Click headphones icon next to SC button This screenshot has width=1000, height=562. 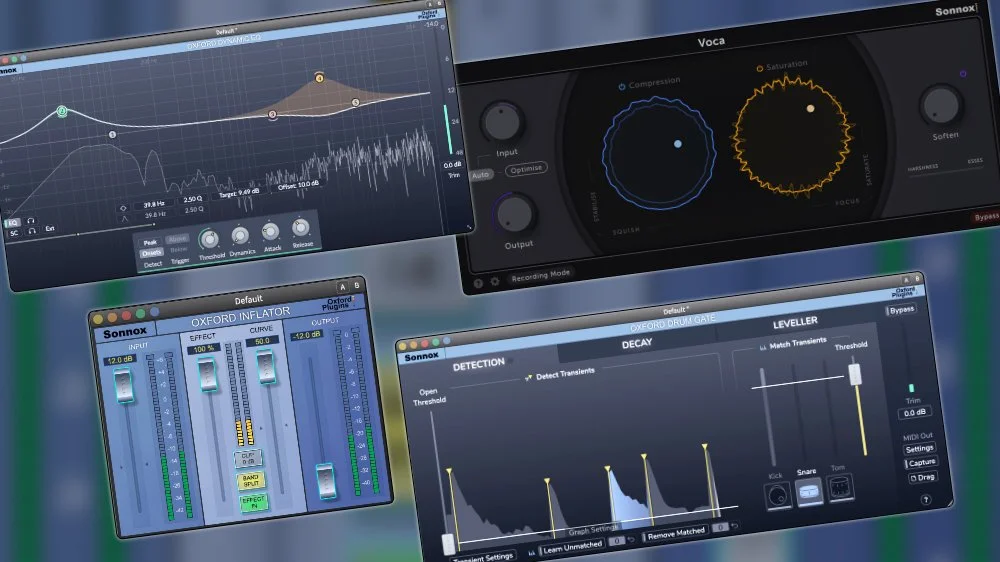(x=32, y=231)
